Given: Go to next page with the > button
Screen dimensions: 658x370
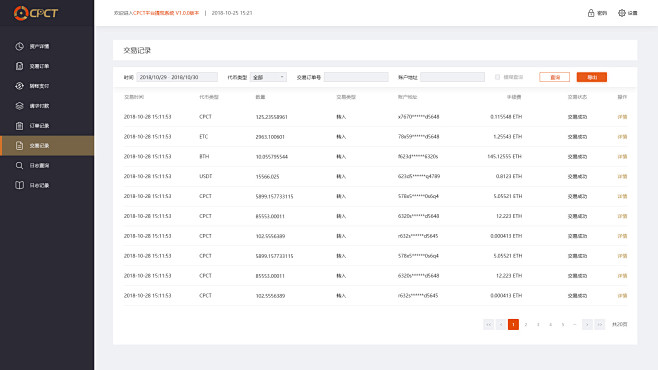Looking at the screenshot, I should pyautogui.click(x=587, y=324).
